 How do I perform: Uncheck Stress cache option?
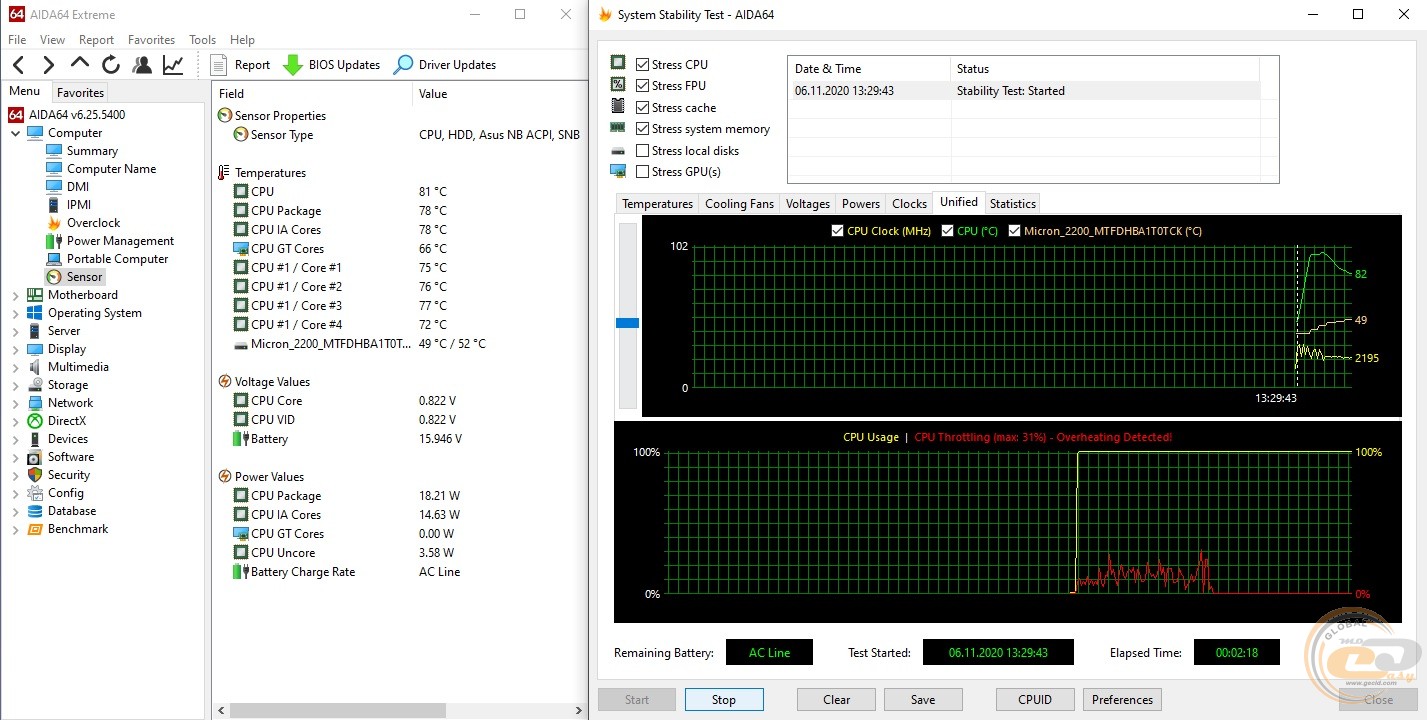coord(642,108)
